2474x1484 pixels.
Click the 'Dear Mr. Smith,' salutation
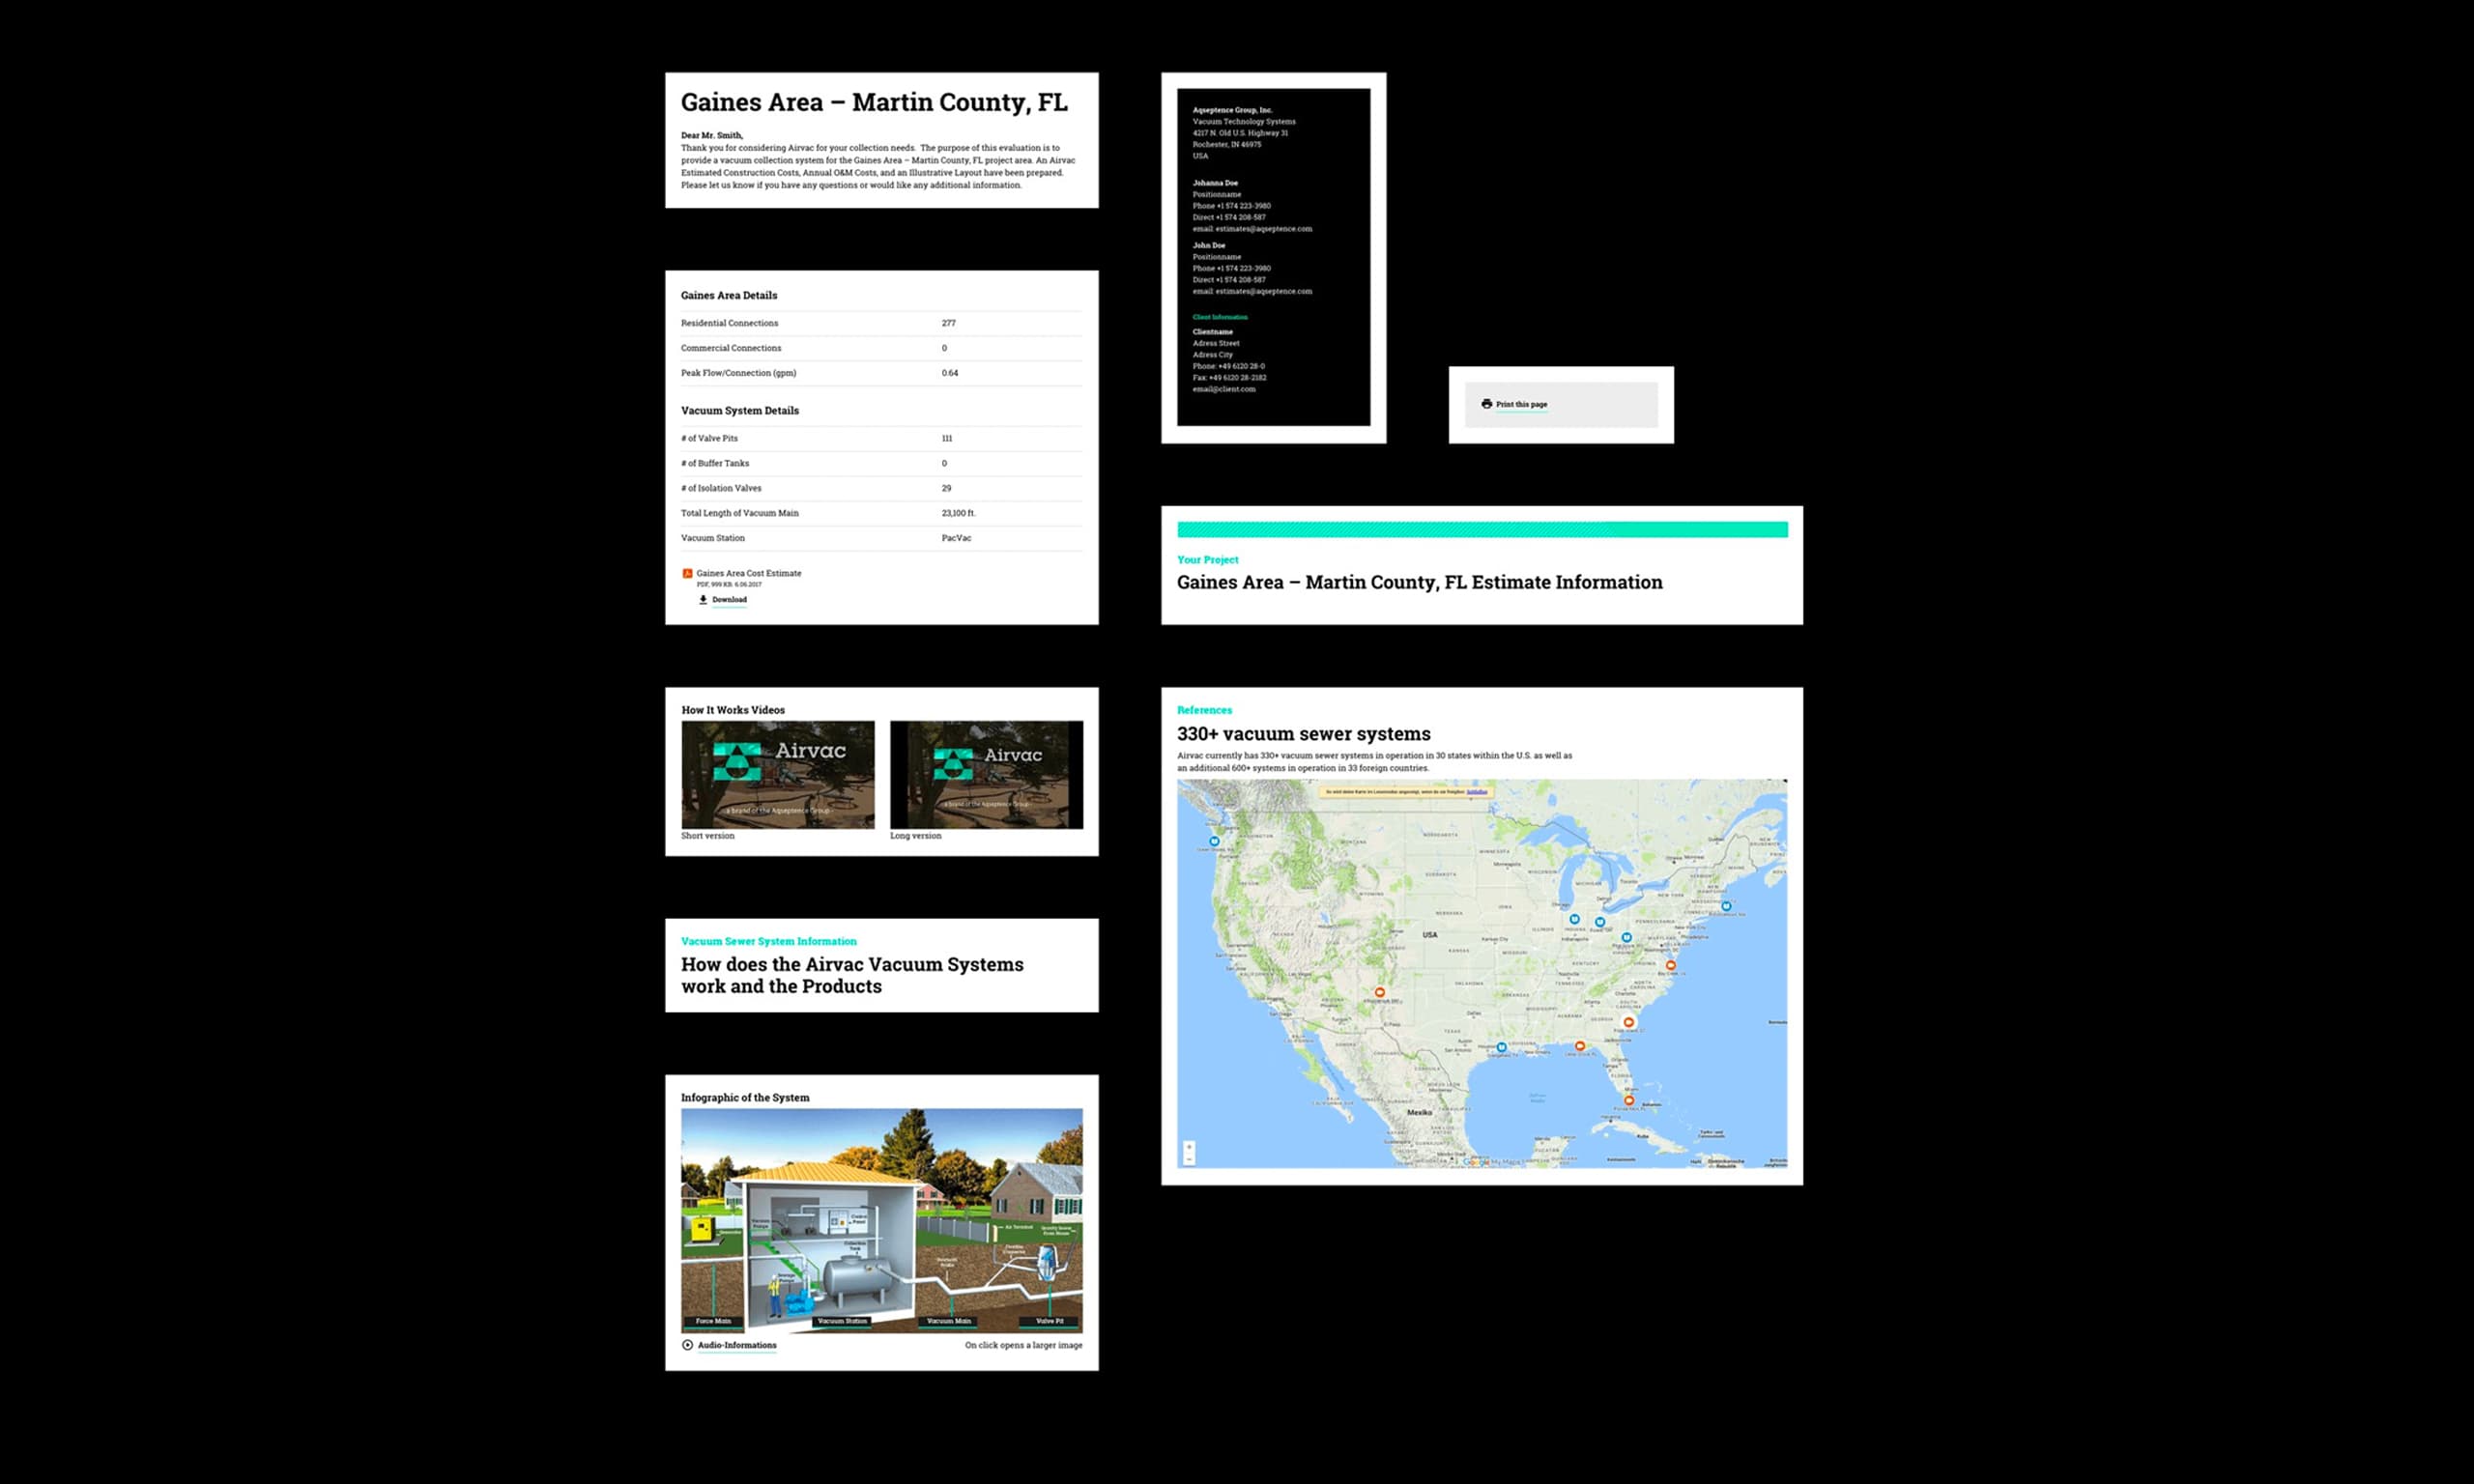(712, 135)
